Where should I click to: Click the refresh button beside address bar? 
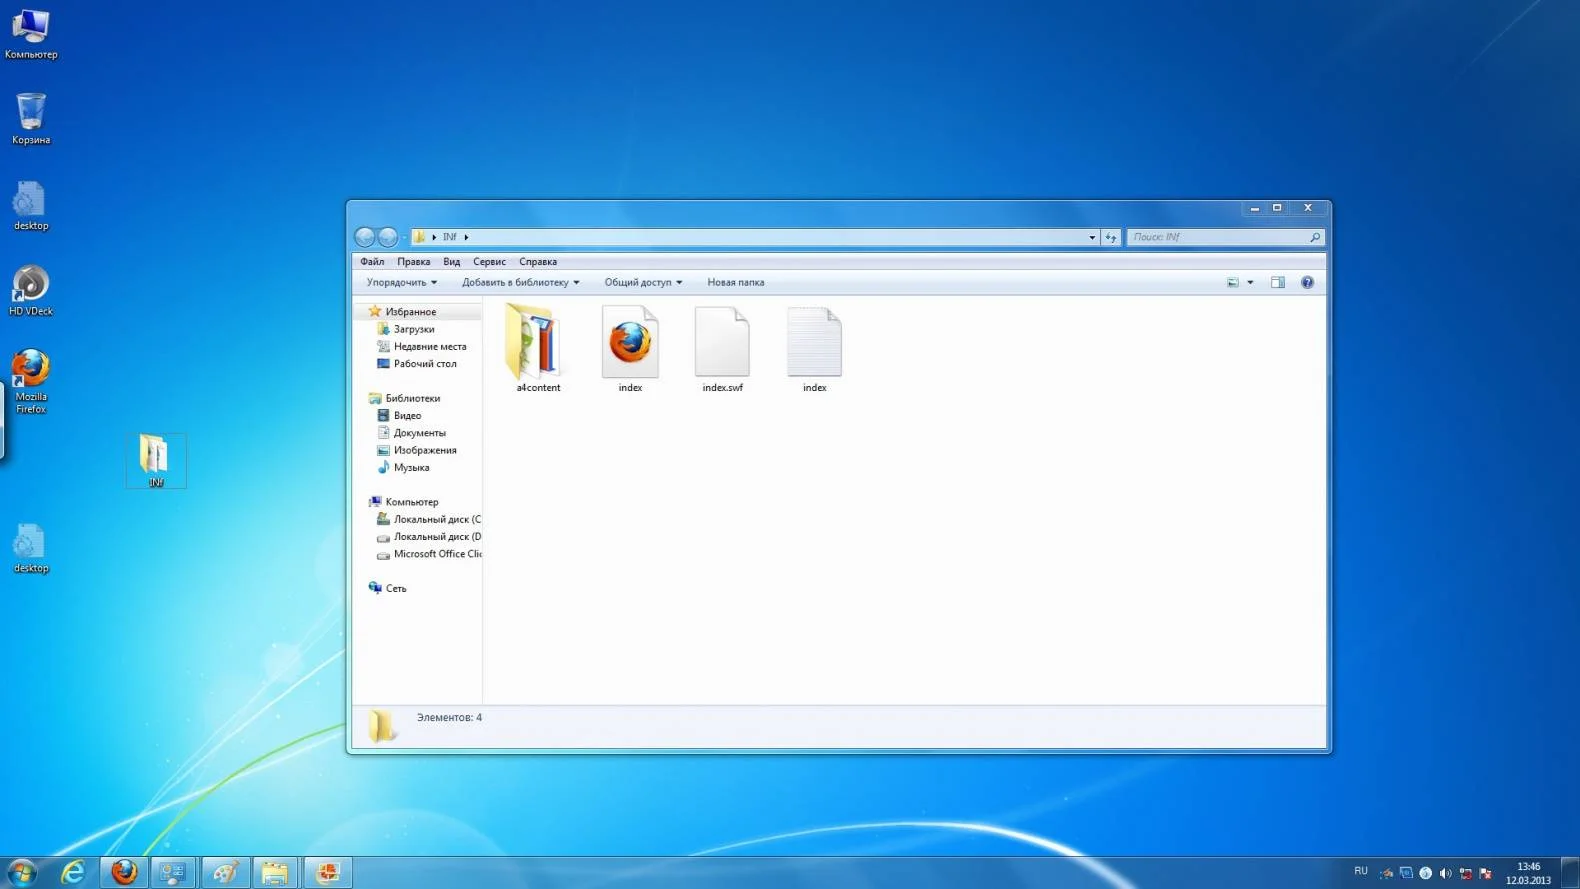1110,238
